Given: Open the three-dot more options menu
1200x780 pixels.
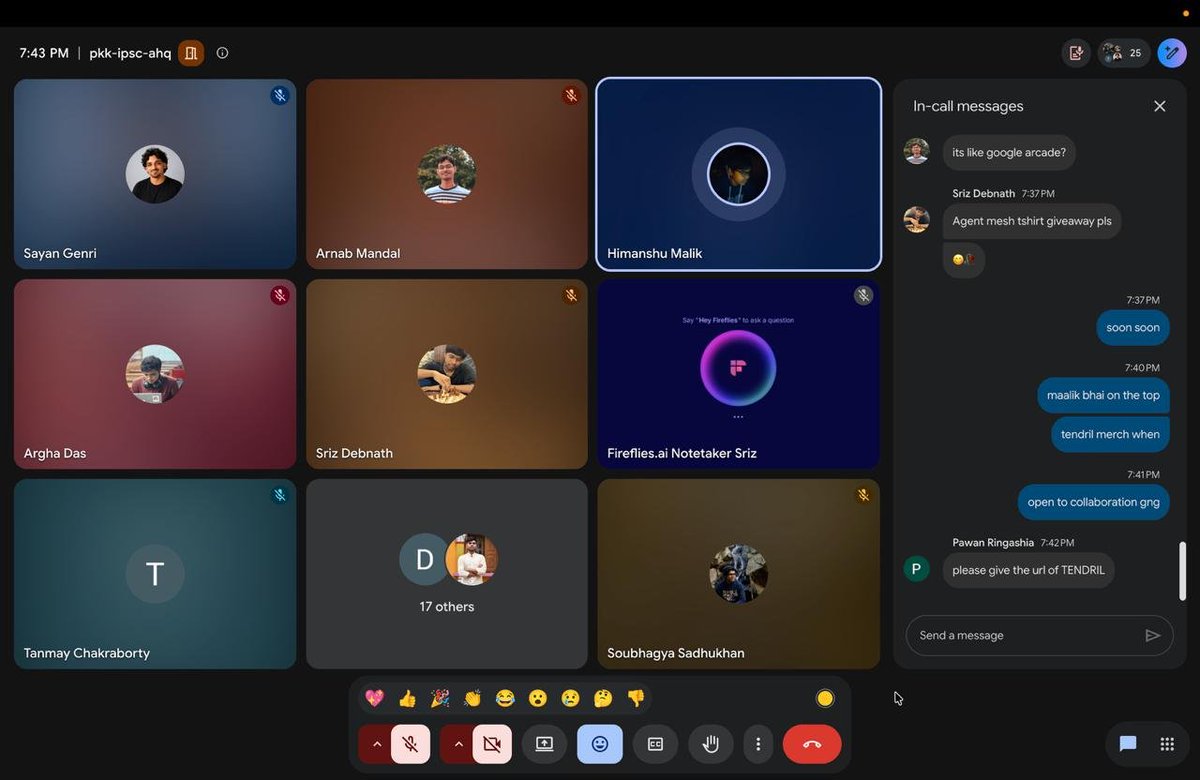Looking at the screenshot, I should [x=758, y=744].
